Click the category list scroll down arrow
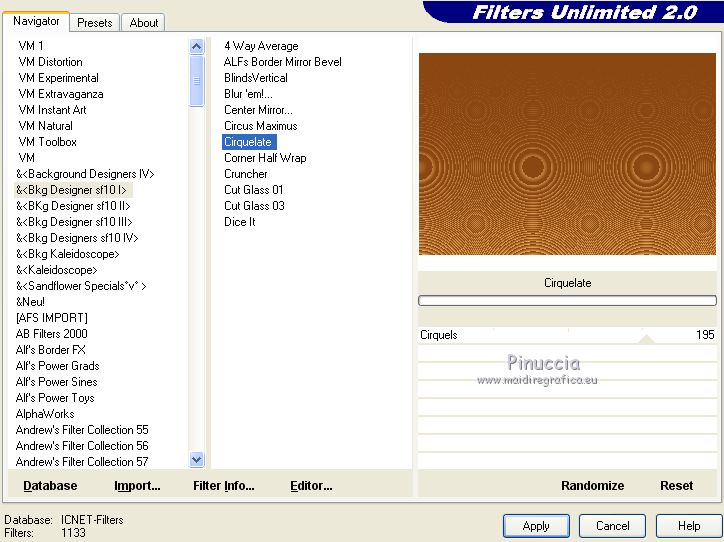 coord(196,459)
